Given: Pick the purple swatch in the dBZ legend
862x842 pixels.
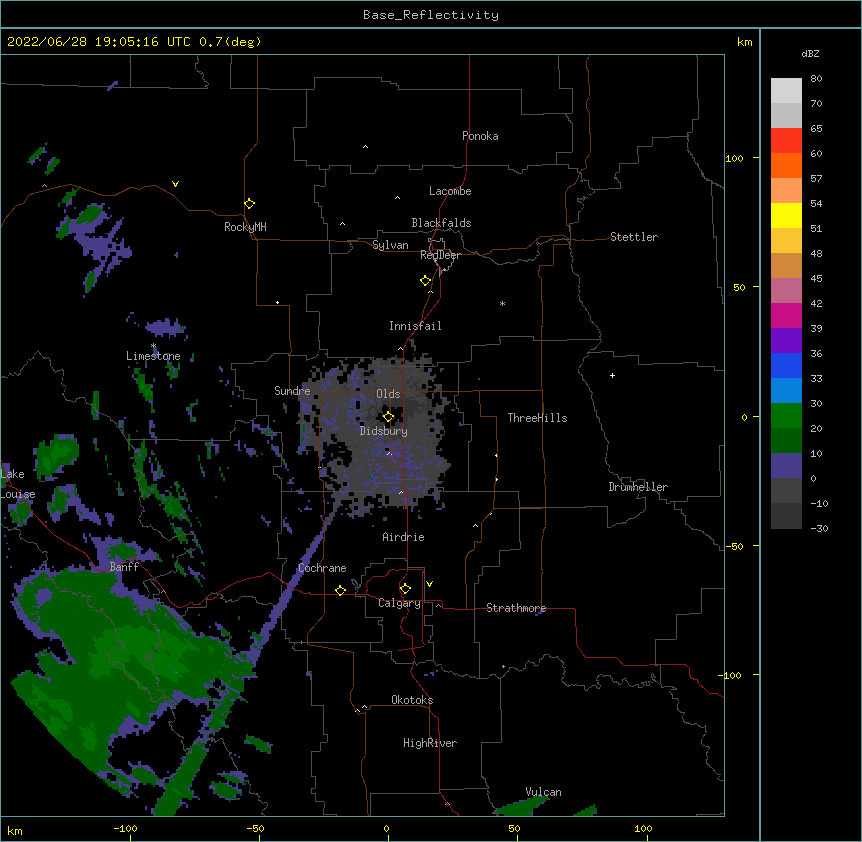Looking at the screenshot, I should 786,340.
